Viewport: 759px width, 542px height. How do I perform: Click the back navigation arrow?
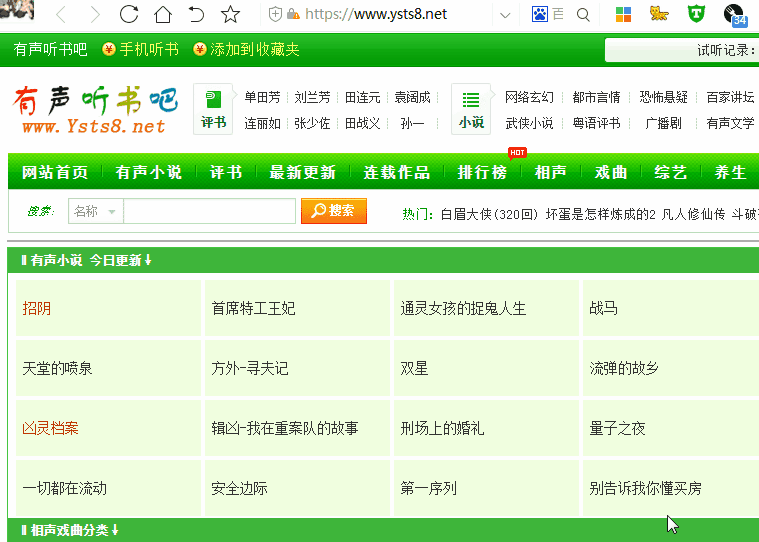[61, 14]
